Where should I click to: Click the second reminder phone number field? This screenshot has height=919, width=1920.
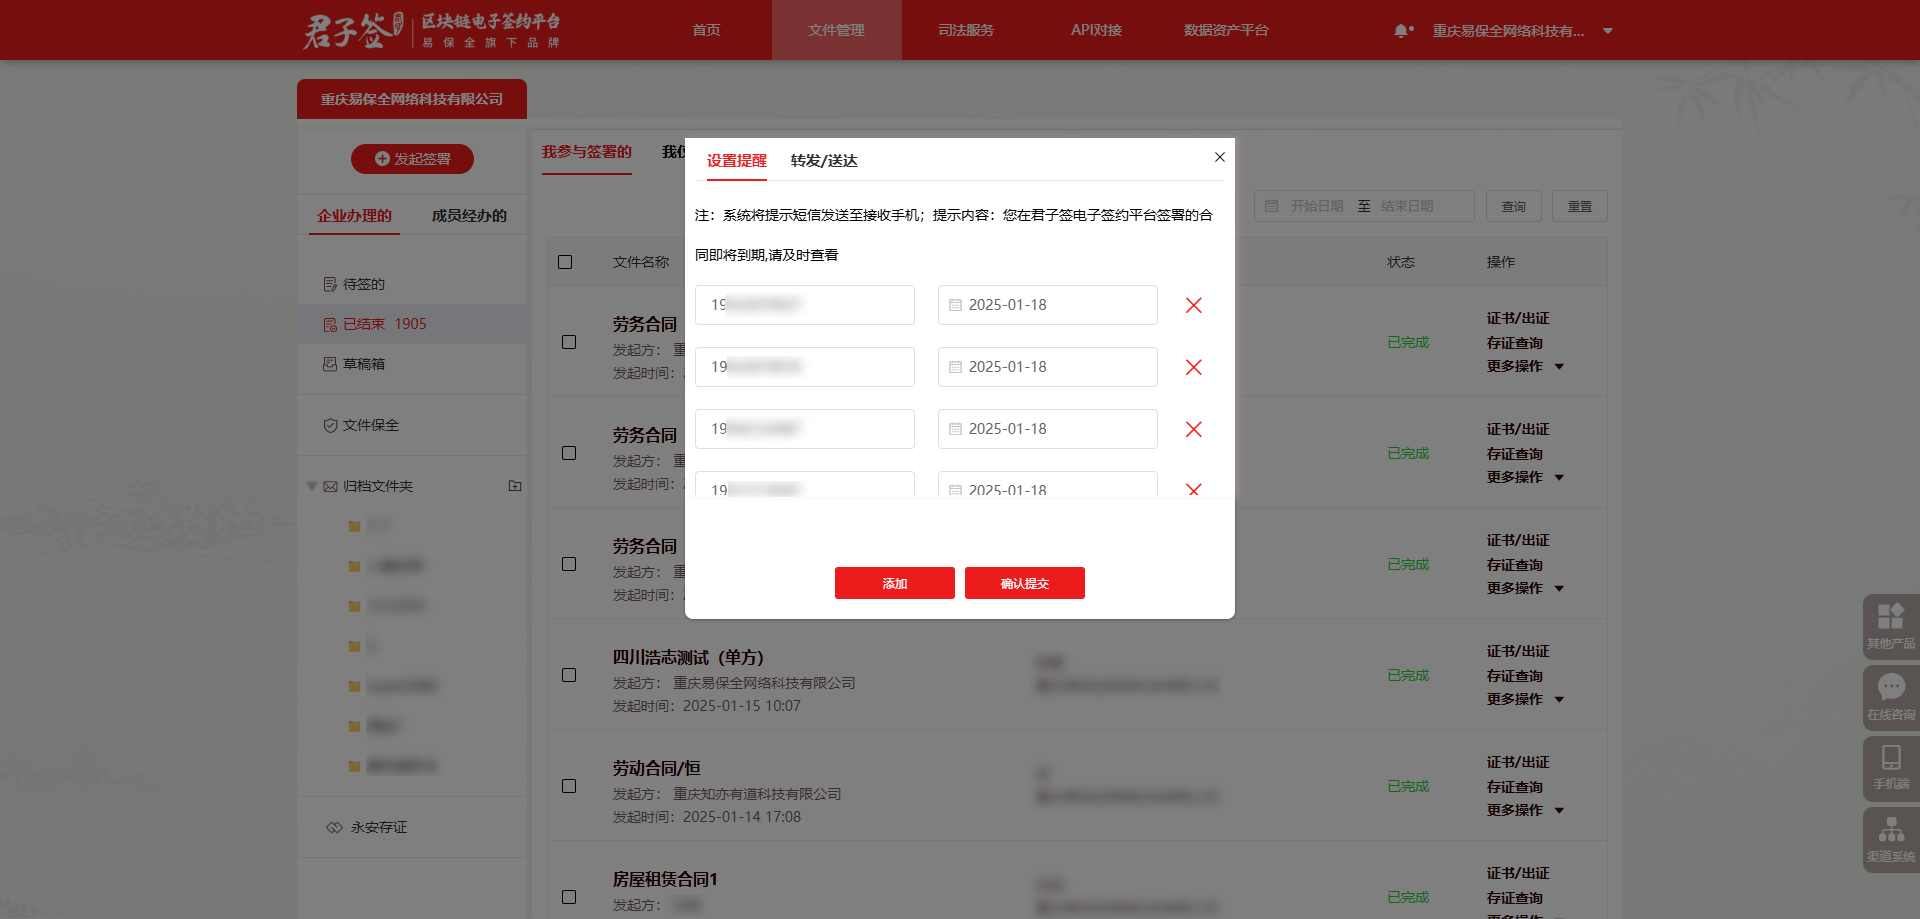[x=805, y=367]
